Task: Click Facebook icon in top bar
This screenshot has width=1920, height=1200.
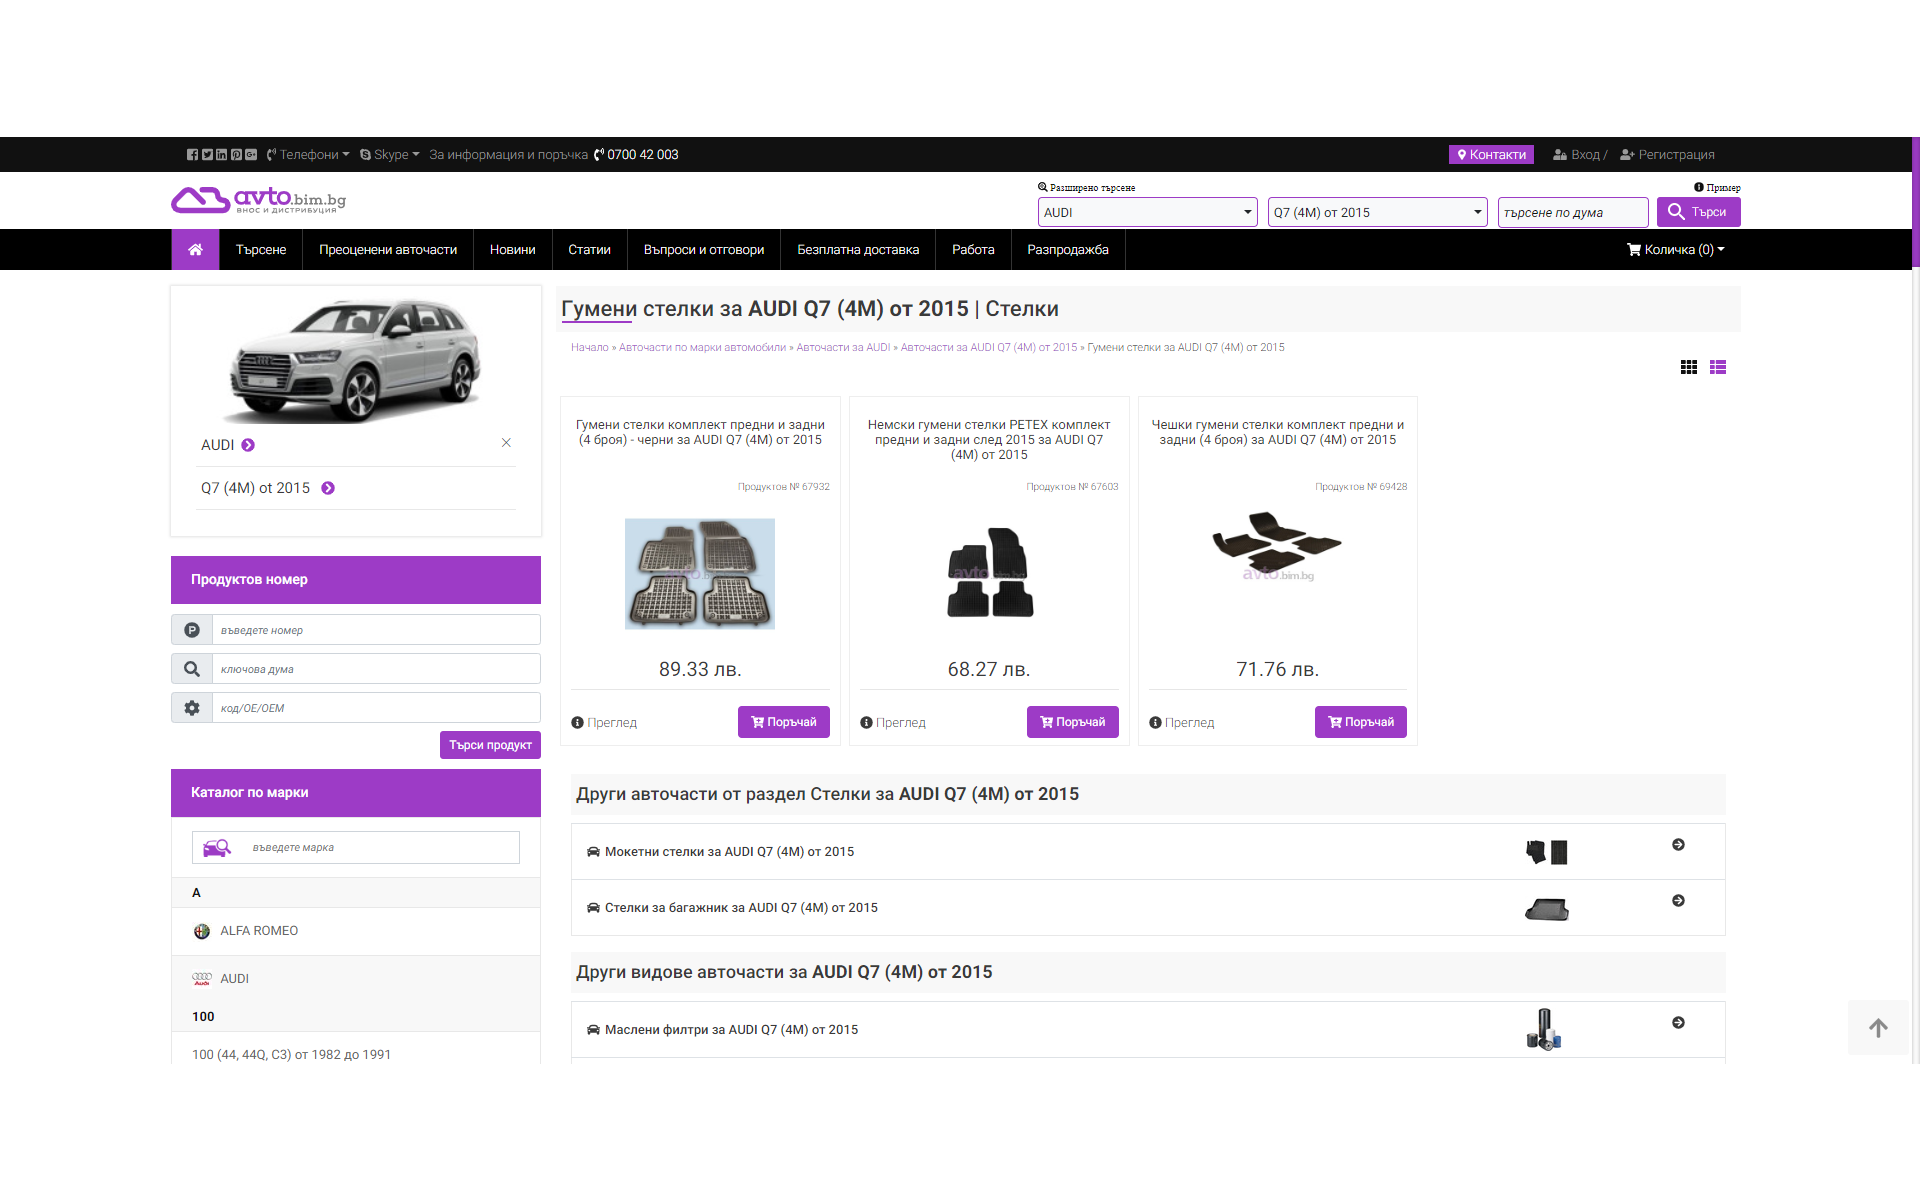Action: click(x=192, y=155)
